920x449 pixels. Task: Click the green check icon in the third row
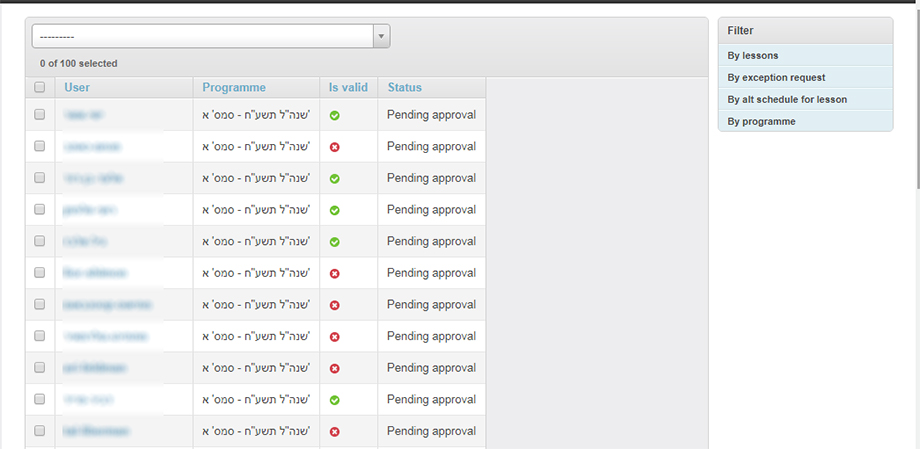pos(334,178)
